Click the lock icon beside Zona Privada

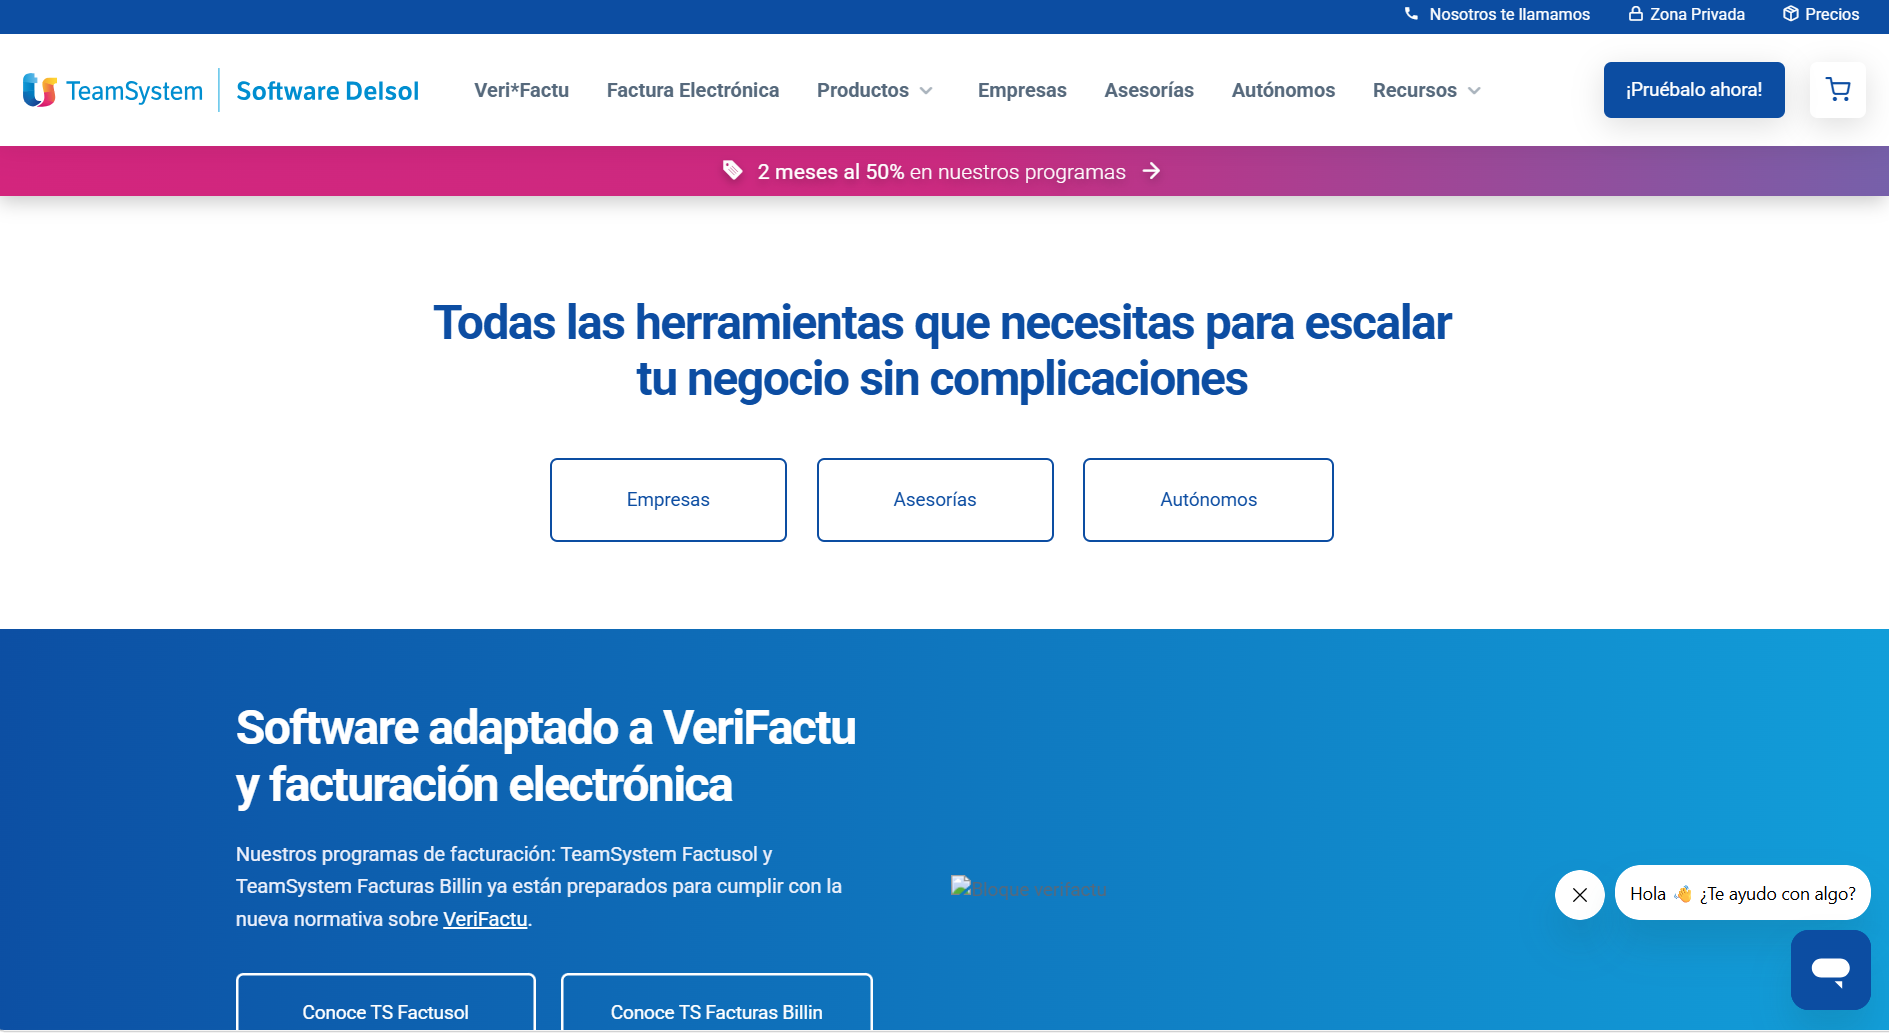[1636, 14]
